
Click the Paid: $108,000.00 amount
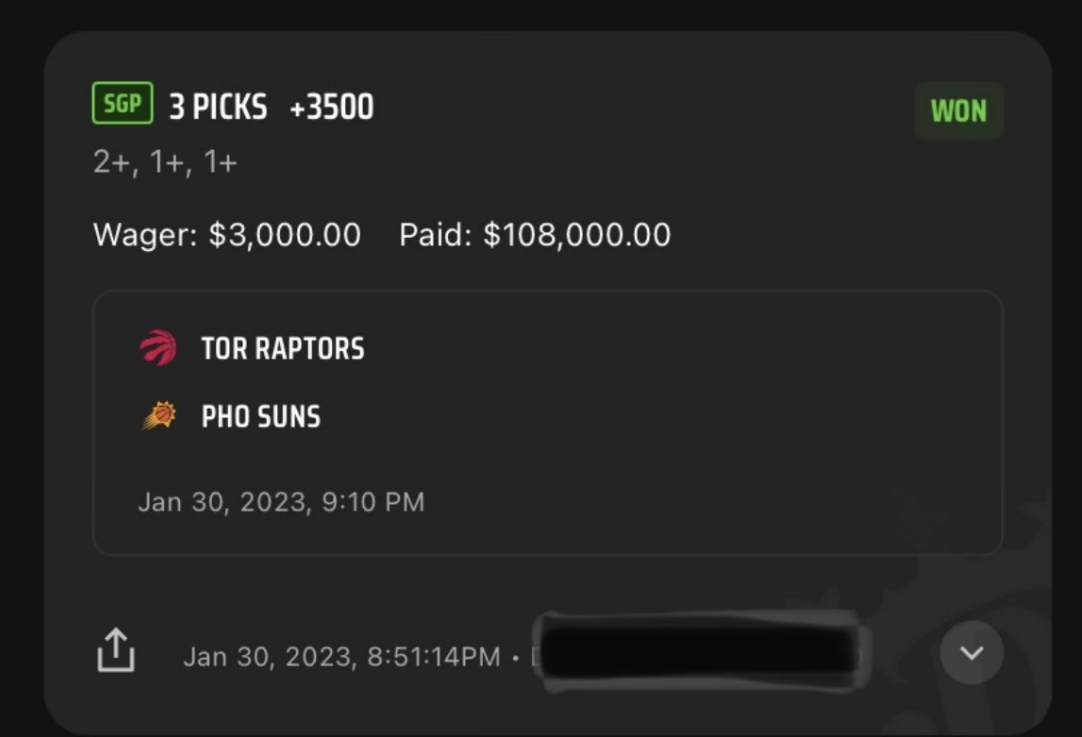click(x=535, y=235)
